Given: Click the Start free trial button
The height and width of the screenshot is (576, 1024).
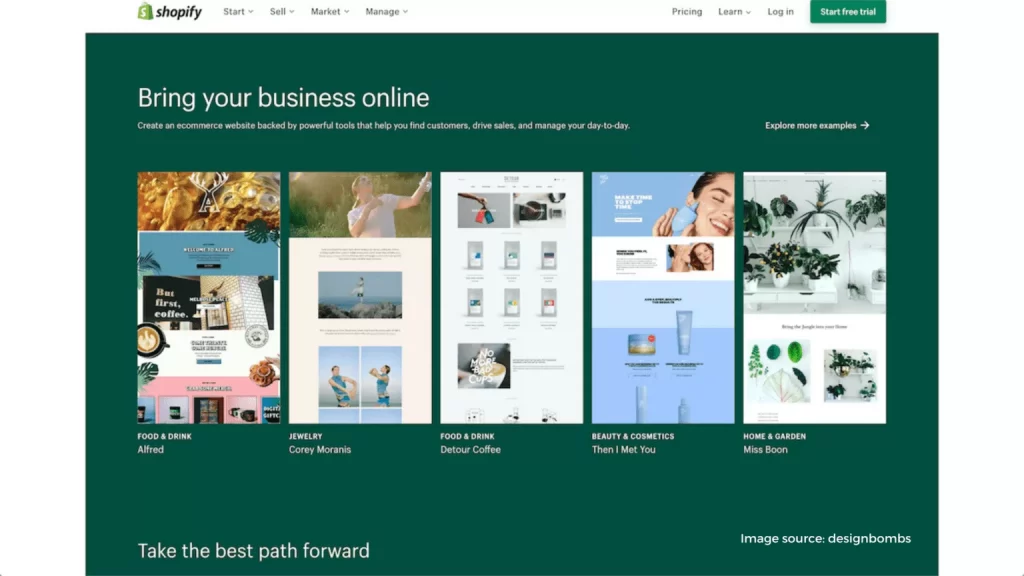Looking at the screenshot, I should (848, 12).
